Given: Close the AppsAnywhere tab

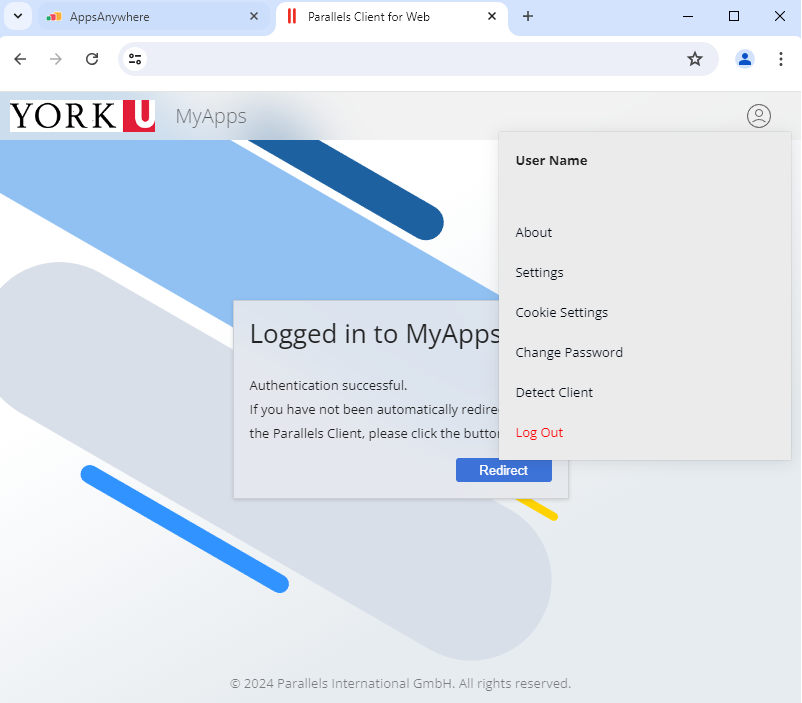Looking at the screenshot, I should pos(254,16).
